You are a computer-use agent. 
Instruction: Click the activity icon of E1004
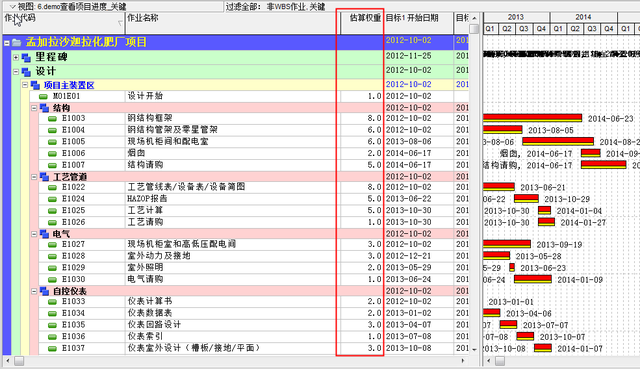click(52, 131)
